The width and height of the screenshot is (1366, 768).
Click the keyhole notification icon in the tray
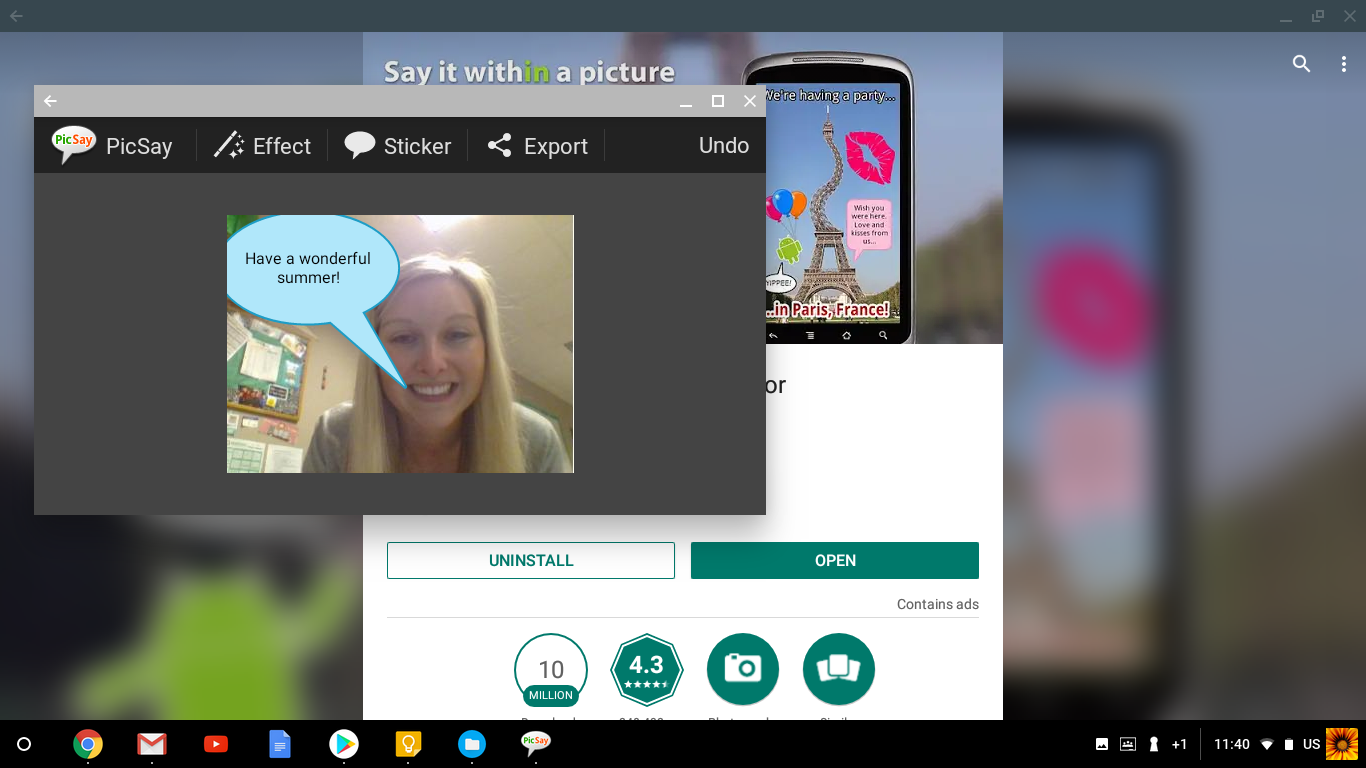click(x=1154, y=744)
